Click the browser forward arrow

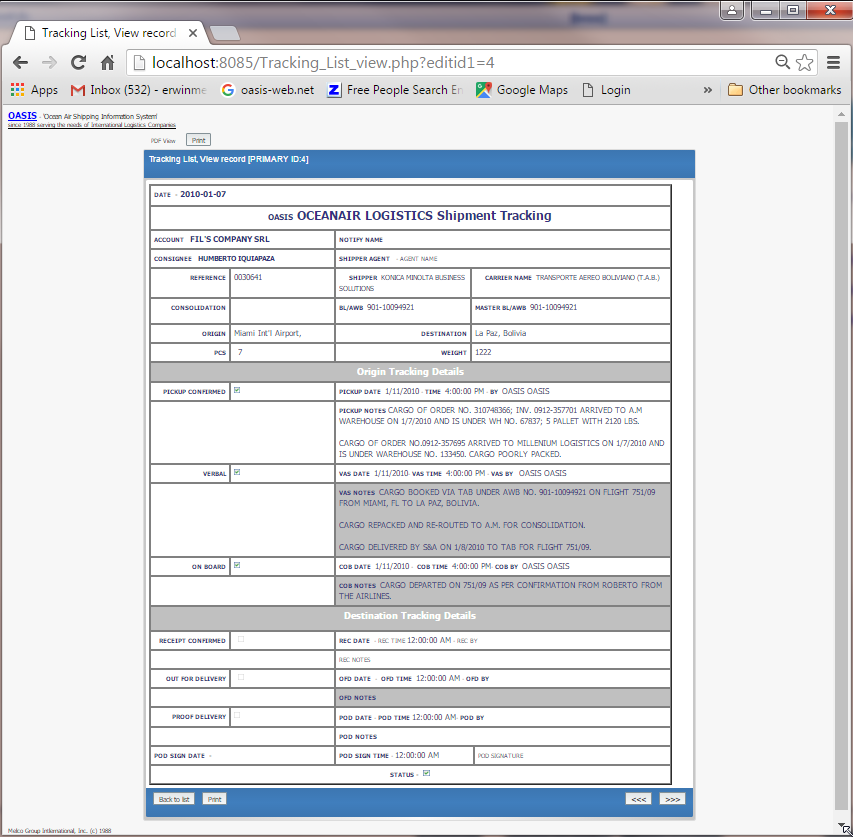(x=50, y=63)
